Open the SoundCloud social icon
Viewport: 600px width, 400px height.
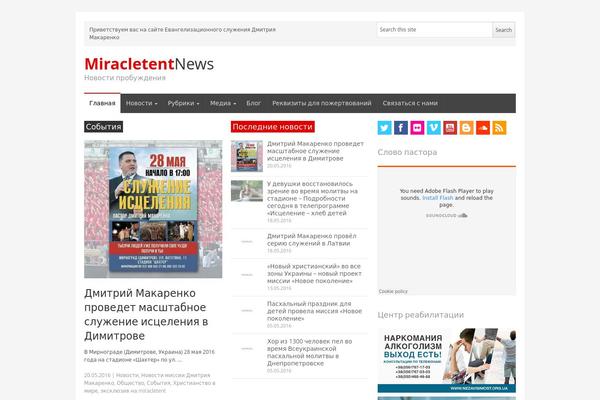click(x=483, y=128)
